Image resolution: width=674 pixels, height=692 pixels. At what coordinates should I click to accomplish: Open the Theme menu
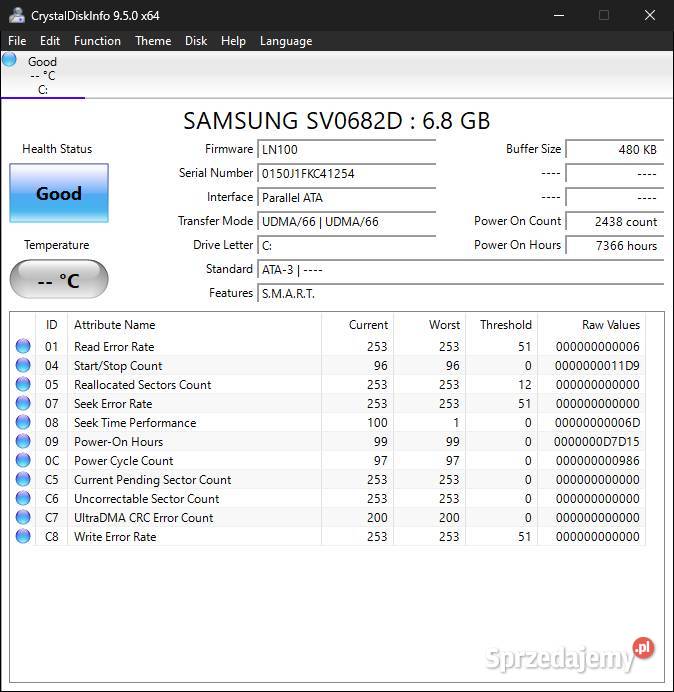coord(153,41)
